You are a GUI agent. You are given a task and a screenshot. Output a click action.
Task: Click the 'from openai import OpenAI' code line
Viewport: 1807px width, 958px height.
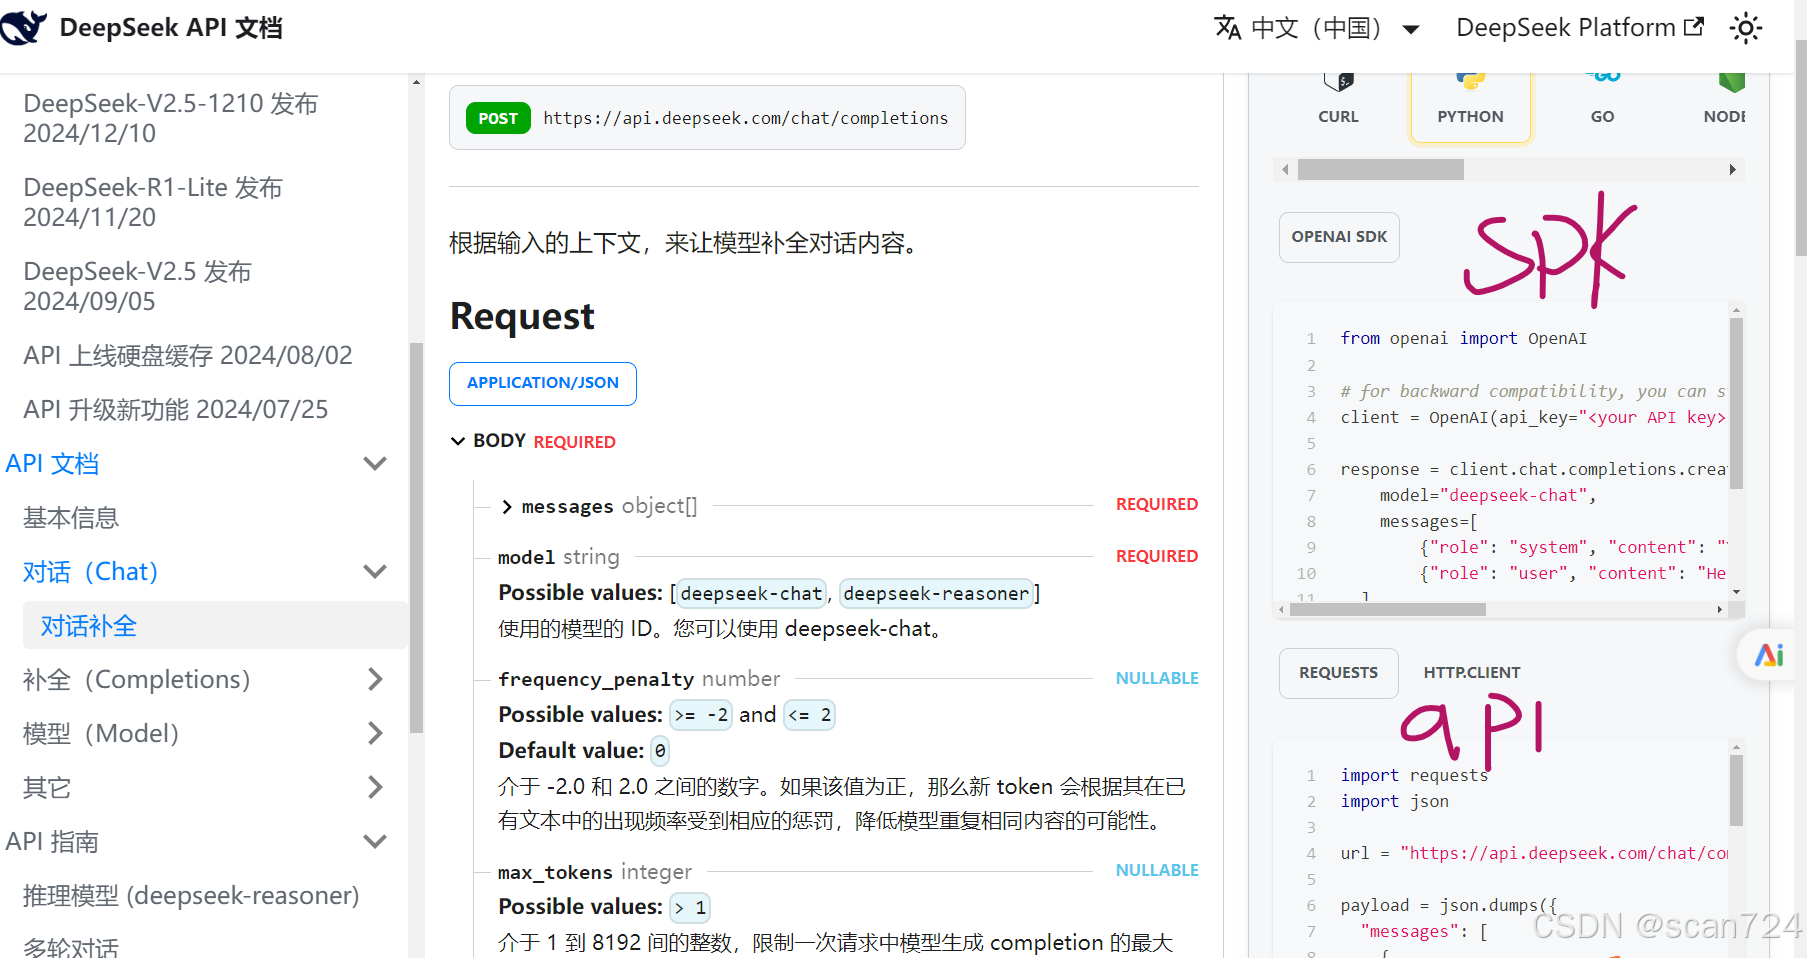(x=1463, y=339)
